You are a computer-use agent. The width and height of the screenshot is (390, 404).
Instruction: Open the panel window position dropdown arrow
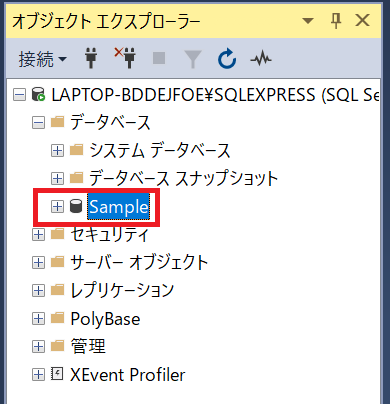click(x=308, y=21)
